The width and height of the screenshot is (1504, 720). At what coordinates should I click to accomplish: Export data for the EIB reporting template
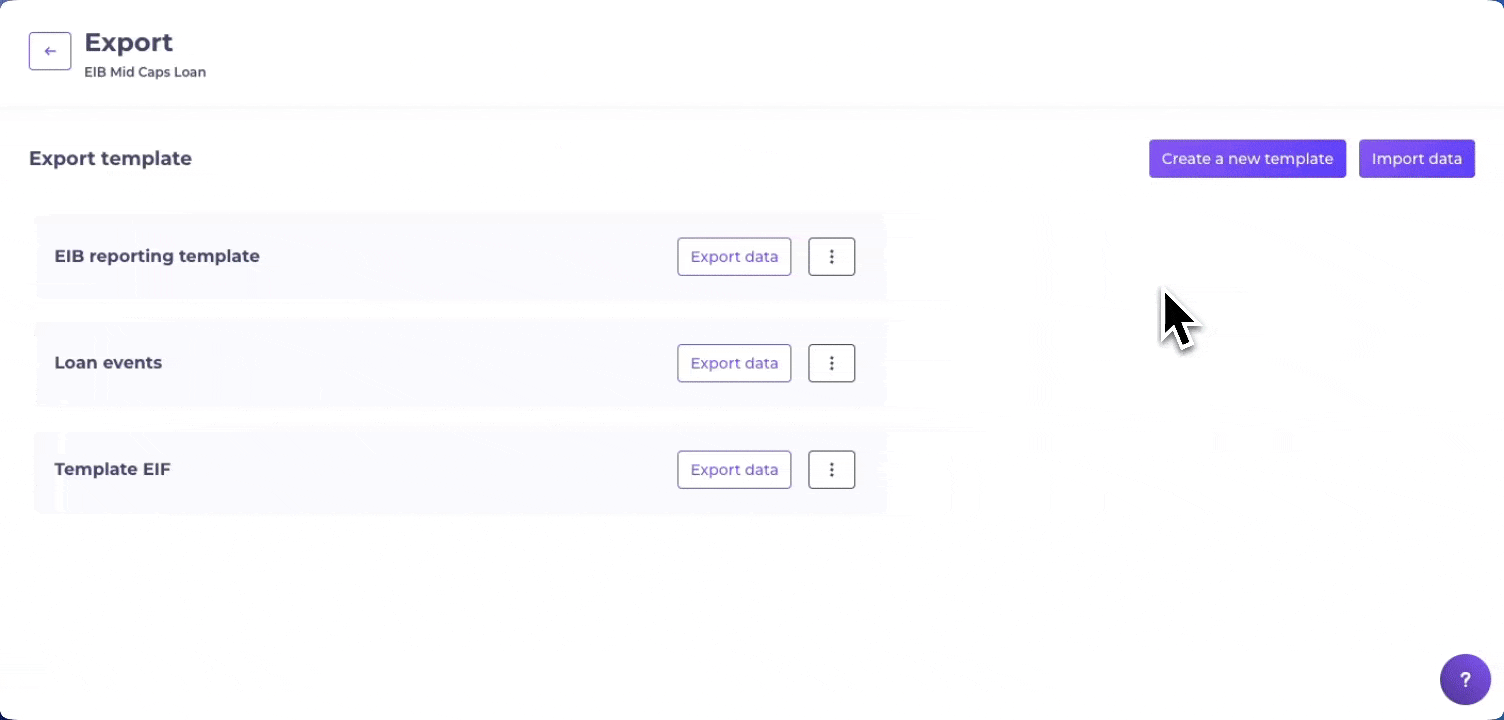point(734,256)
